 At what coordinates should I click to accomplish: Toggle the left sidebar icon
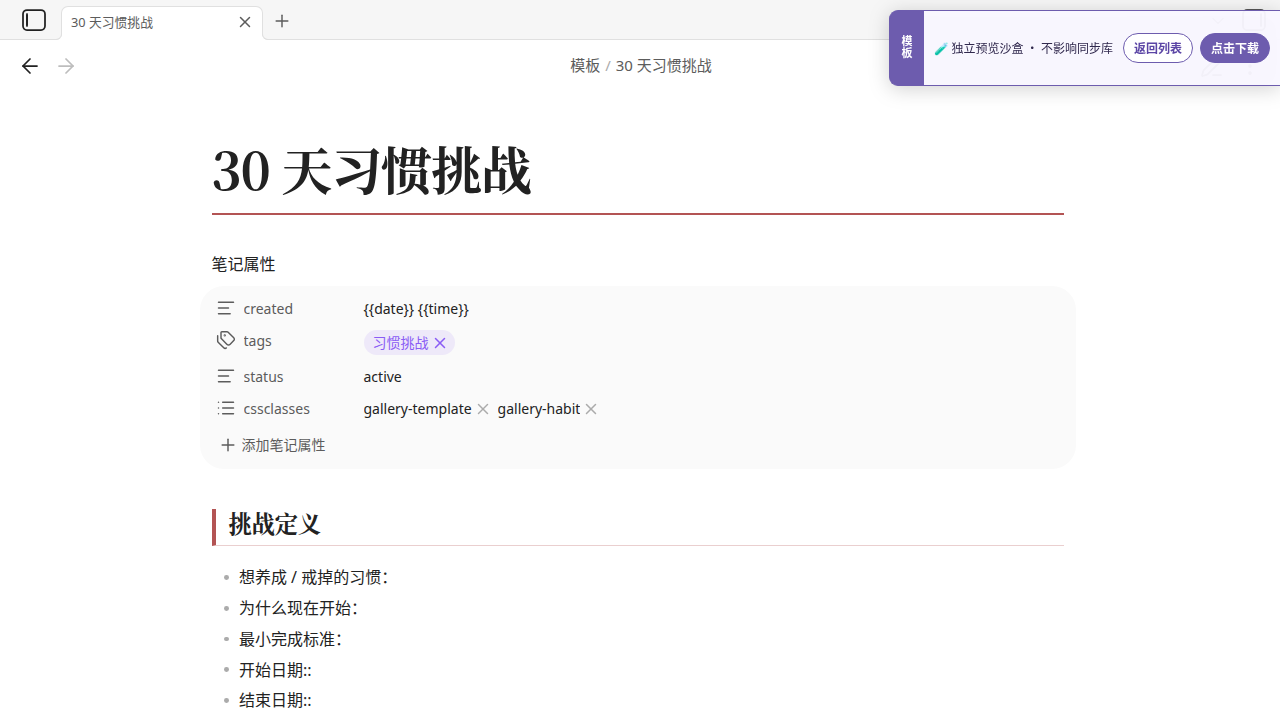34,20
